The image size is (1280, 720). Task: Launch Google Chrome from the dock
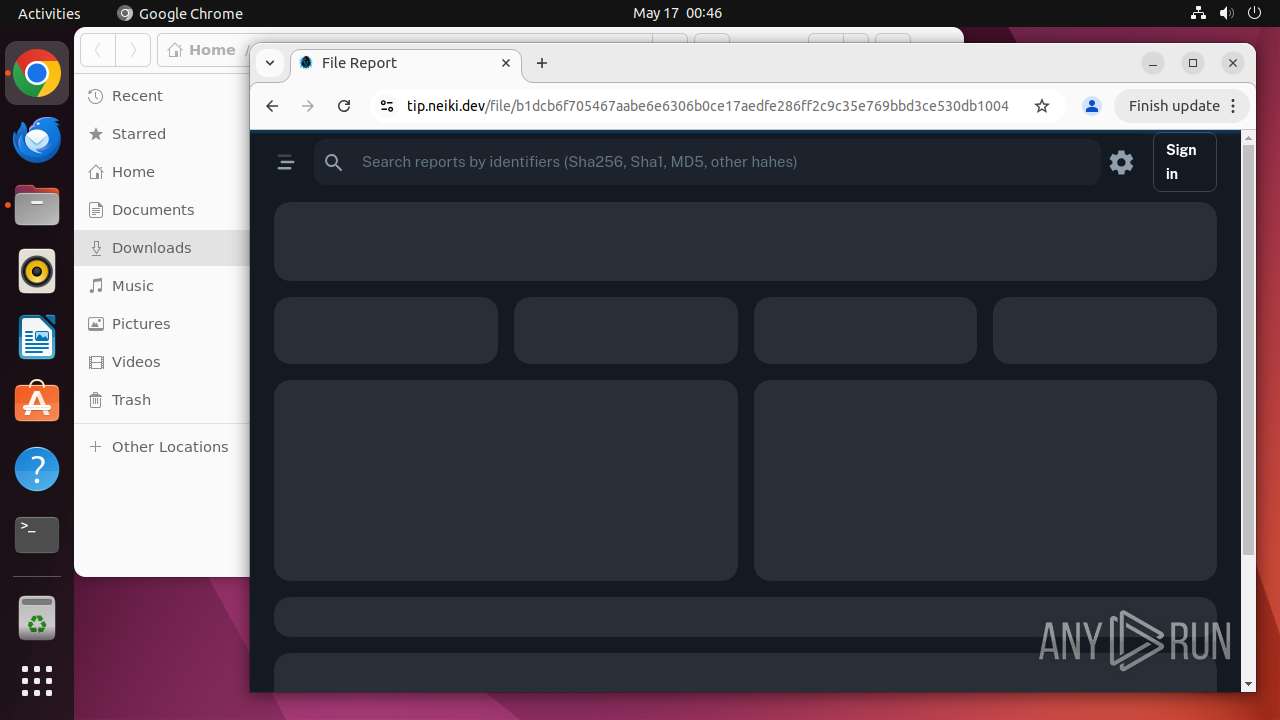pyautogui.click(x=37, y=74)
